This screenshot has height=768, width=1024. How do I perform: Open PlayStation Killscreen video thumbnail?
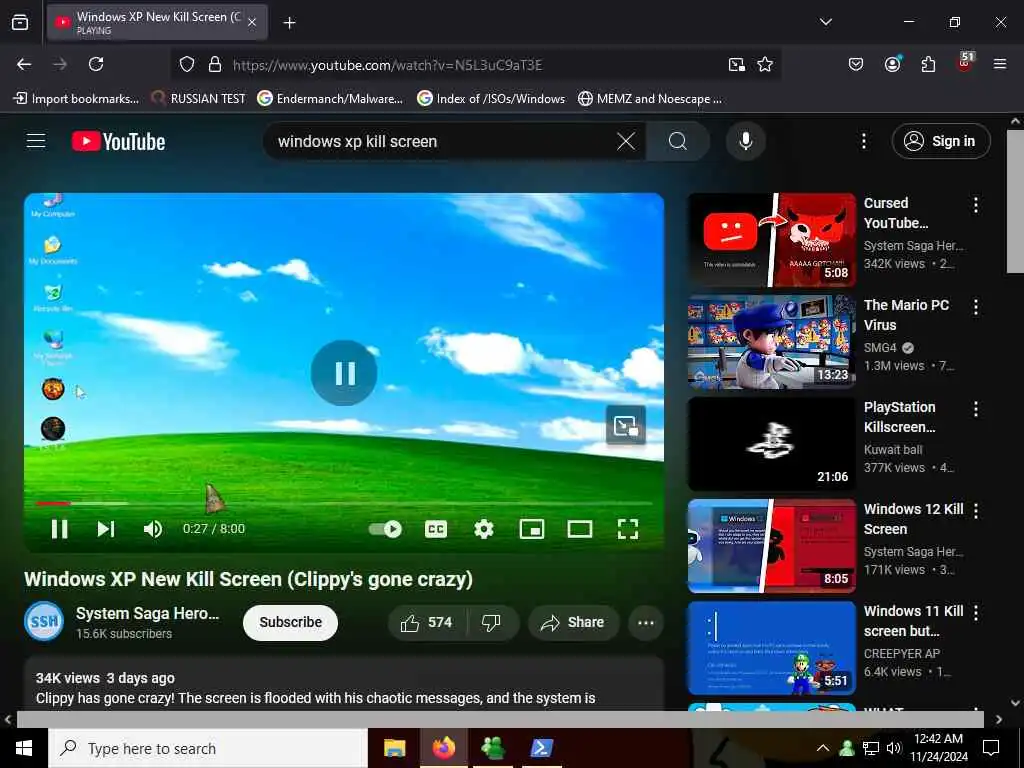click(x=771, y=443)
